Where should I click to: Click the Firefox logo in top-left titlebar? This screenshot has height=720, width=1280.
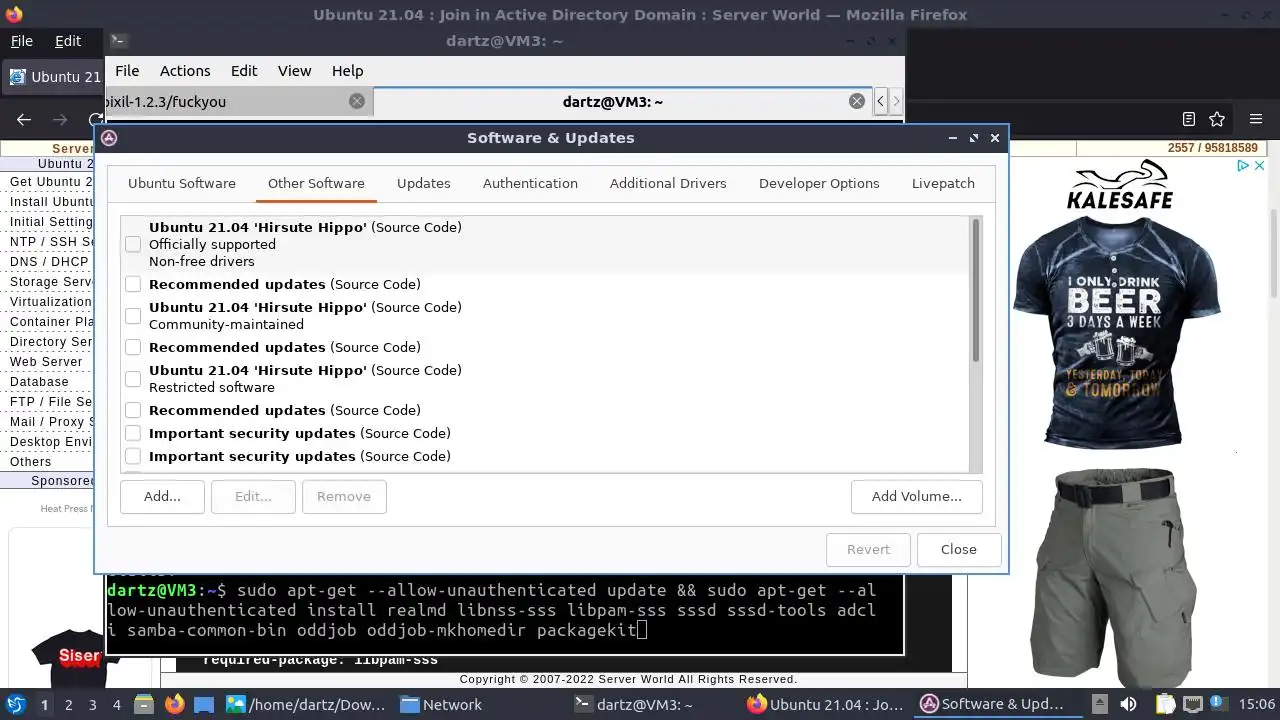[13, 14]
